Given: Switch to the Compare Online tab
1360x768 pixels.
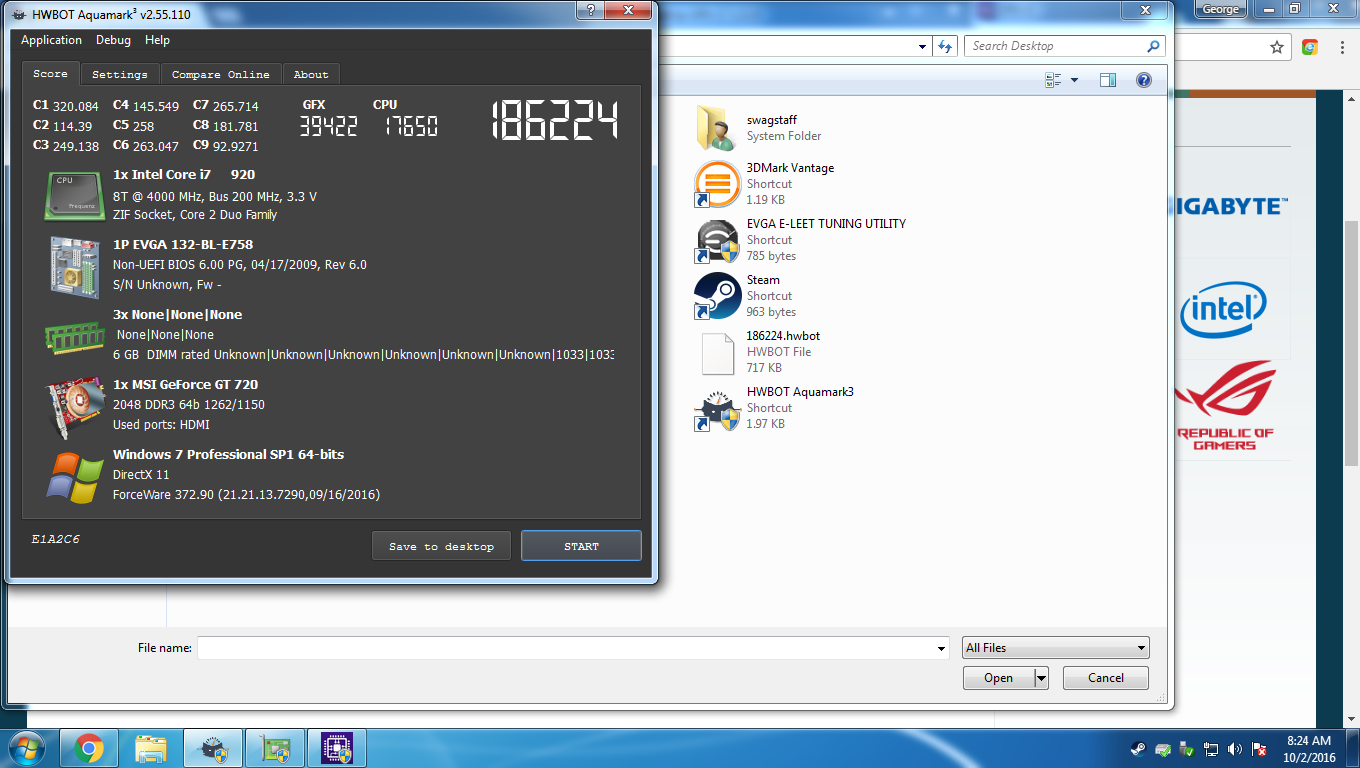Looking at the screenshot, I should [x=221, y=74].
